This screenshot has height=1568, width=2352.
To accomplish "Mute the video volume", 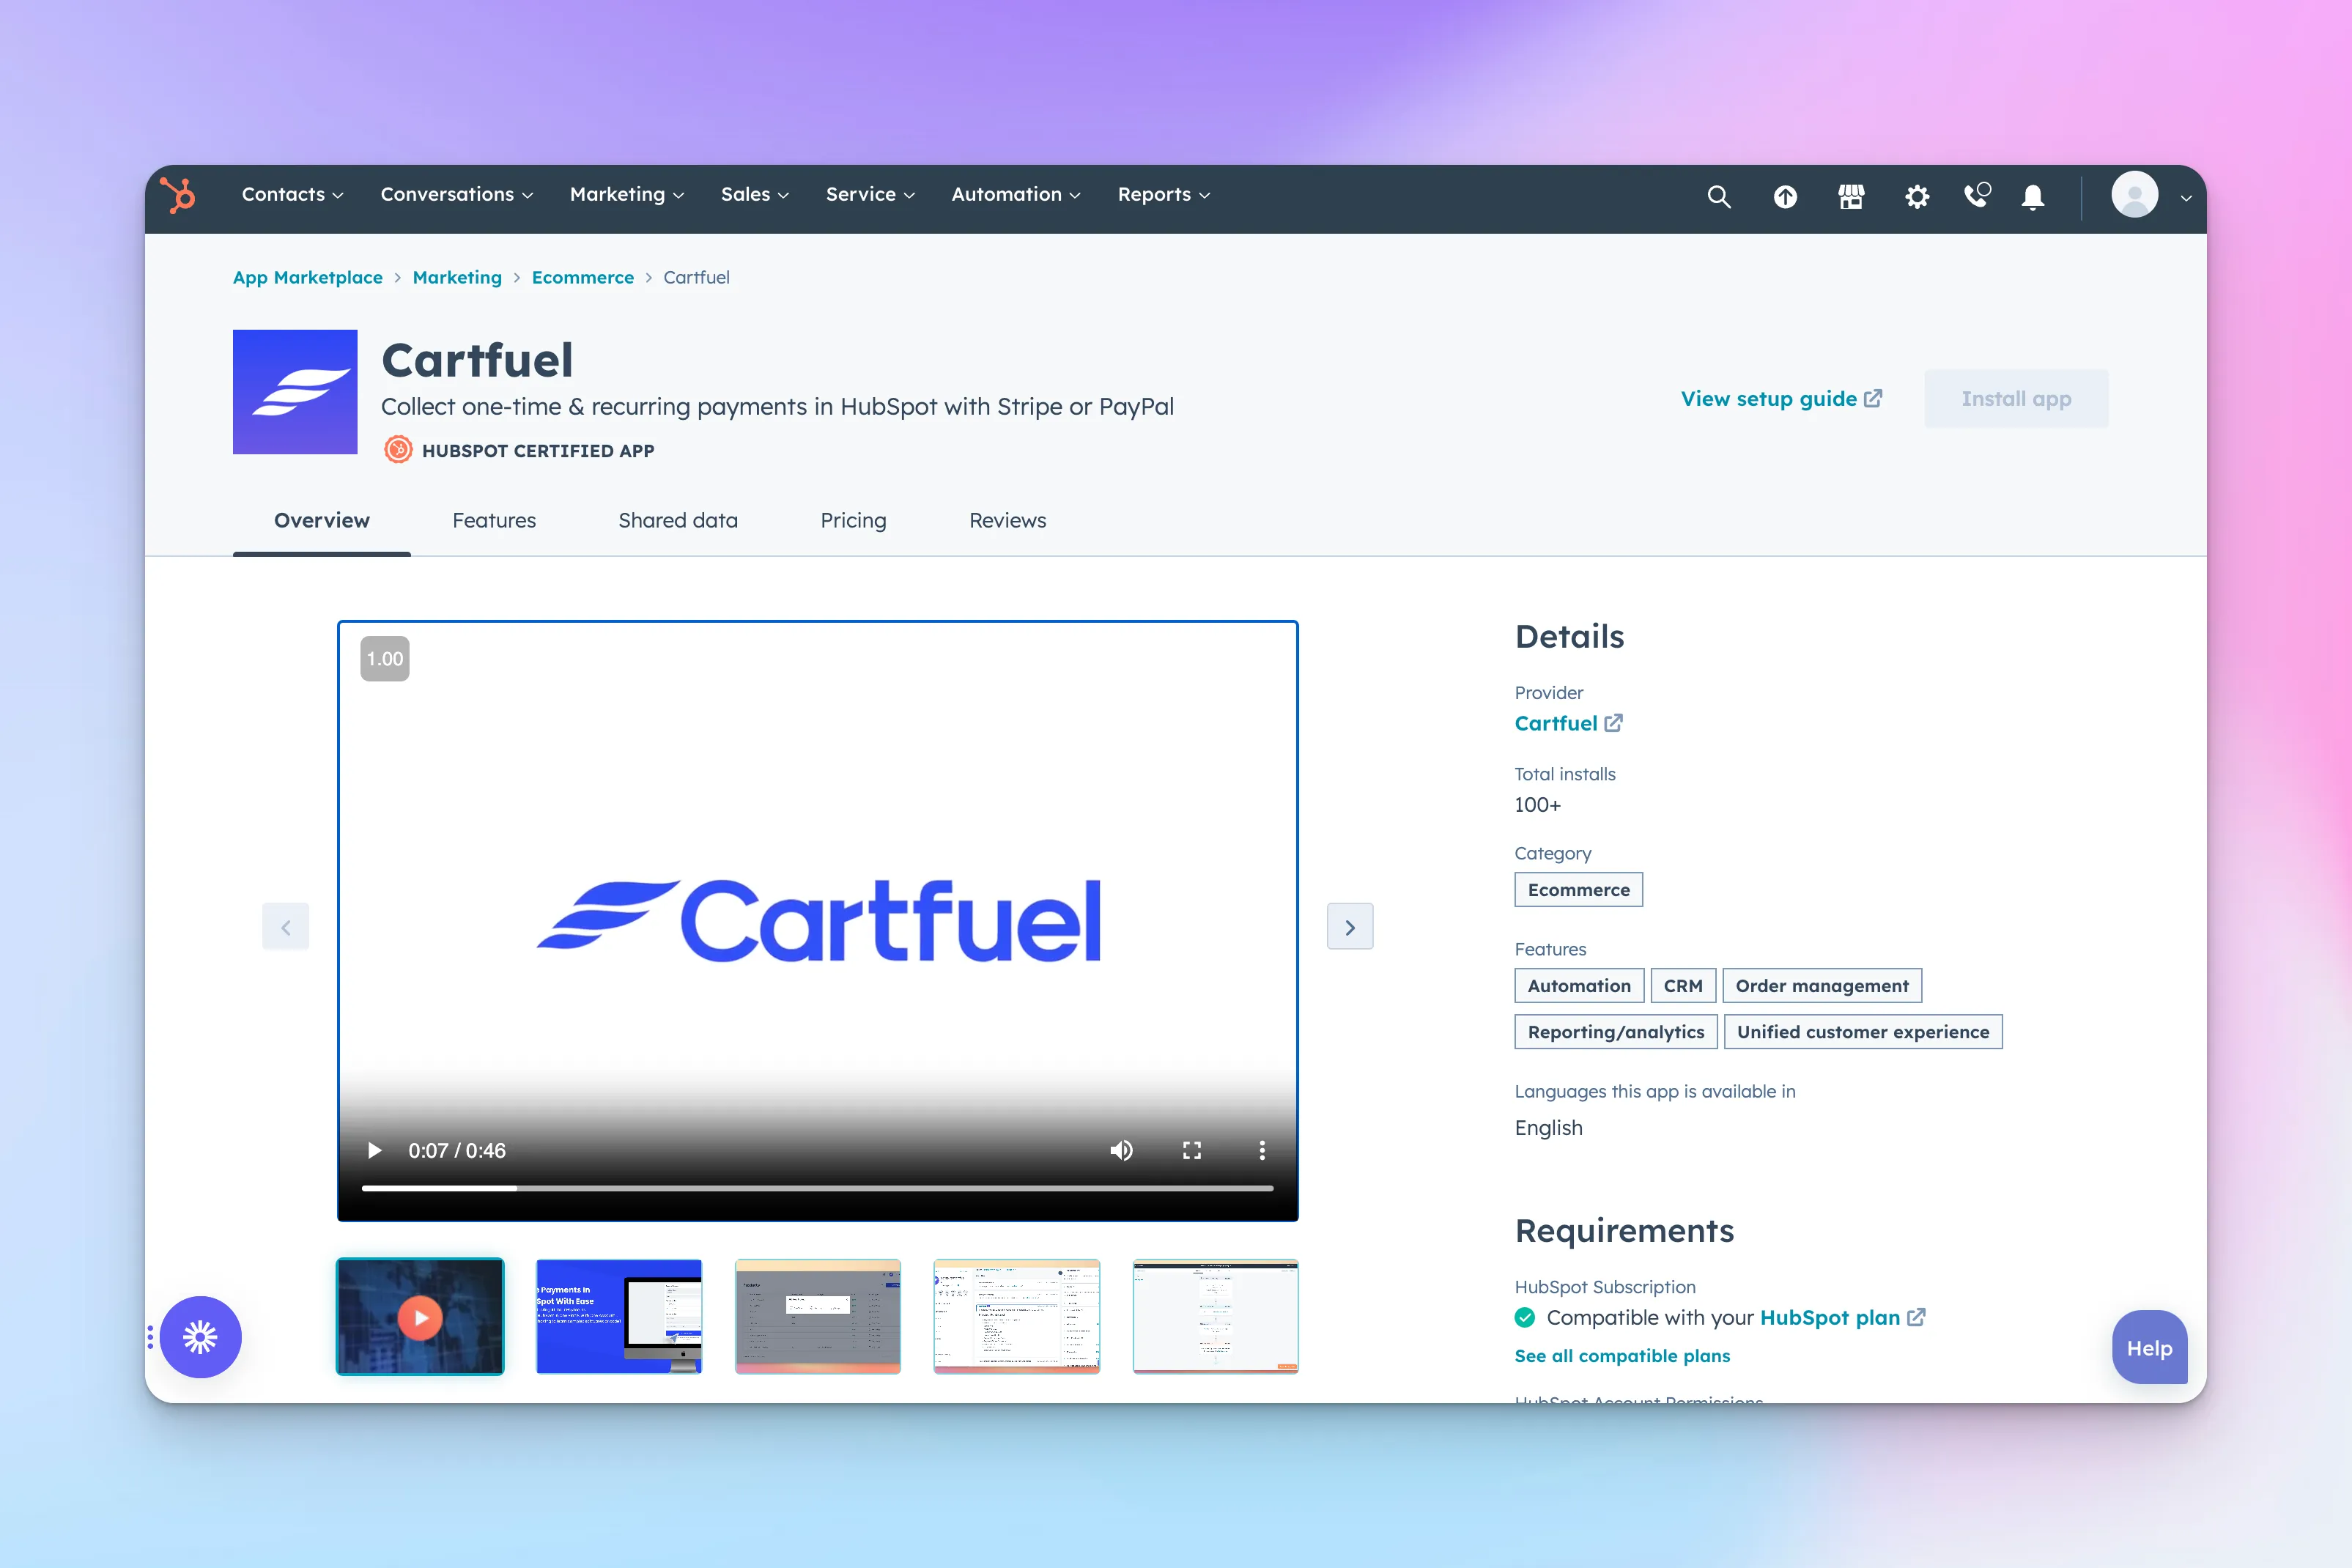I will pos(1121,1150).
